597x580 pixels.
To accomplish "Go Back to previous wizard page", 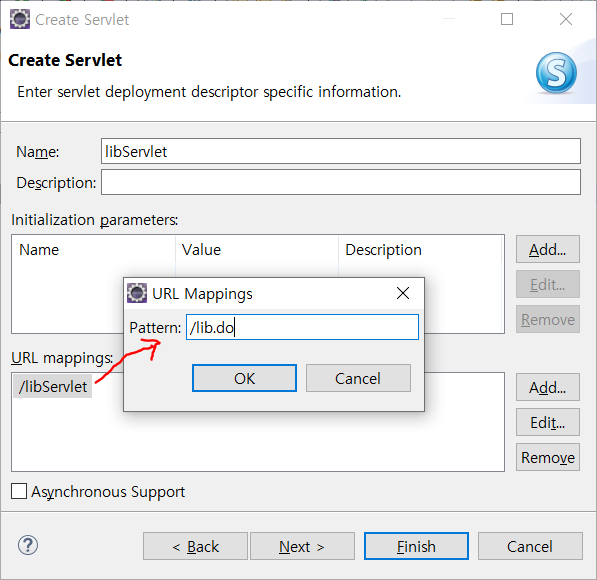I will [195, 546].
